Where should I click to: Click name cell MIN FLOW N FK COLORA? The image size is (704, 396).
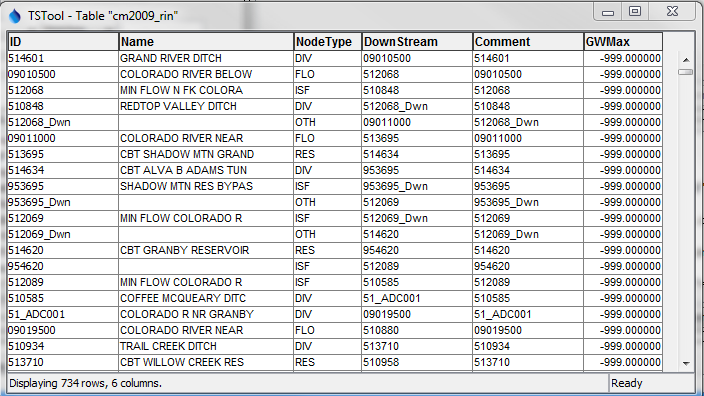[206, 90]
